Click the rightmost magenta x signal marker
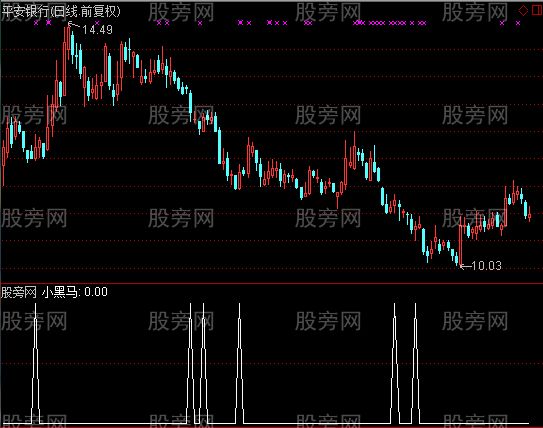Image resolution: width=543 pixels, height=428 pixels. pyautogui.click(x=518, y=23)
